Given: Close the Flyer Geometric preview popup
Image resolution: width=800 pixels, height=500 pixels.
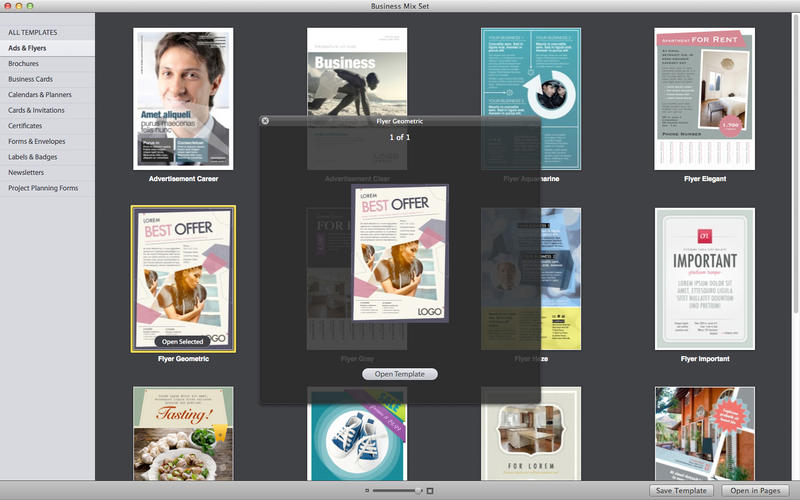Looking at the screenshot, I should (265, 121).
